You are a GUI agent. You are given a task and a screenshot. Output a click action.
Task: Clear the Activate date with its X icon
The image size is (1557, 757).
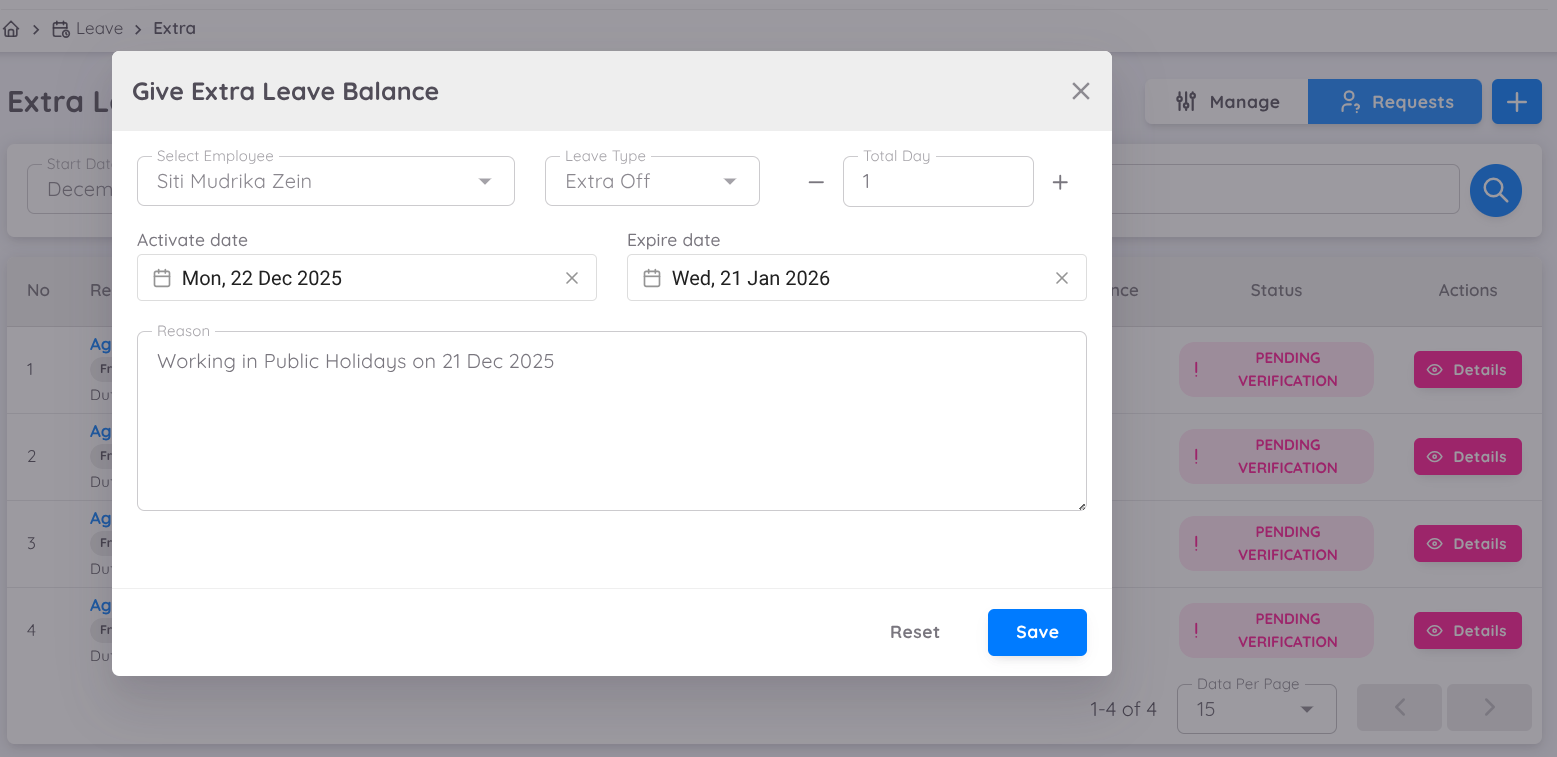(x=572, y=278)
